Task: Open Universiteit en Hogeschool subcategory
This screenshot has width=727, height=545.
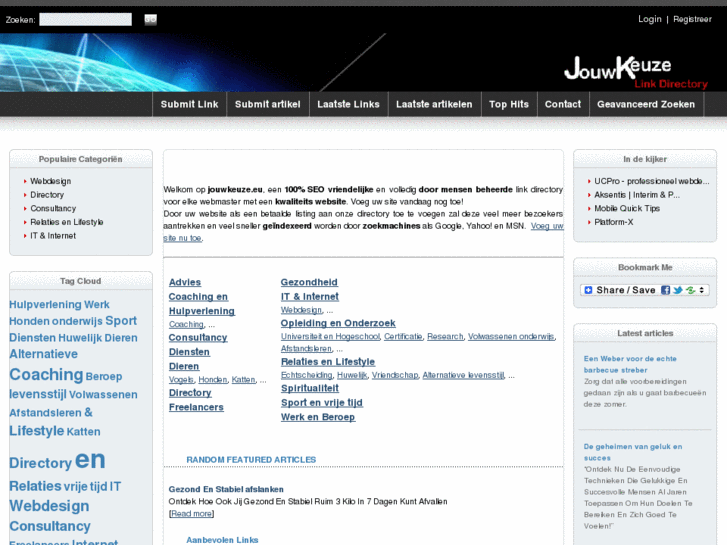Action: (330, 336)
